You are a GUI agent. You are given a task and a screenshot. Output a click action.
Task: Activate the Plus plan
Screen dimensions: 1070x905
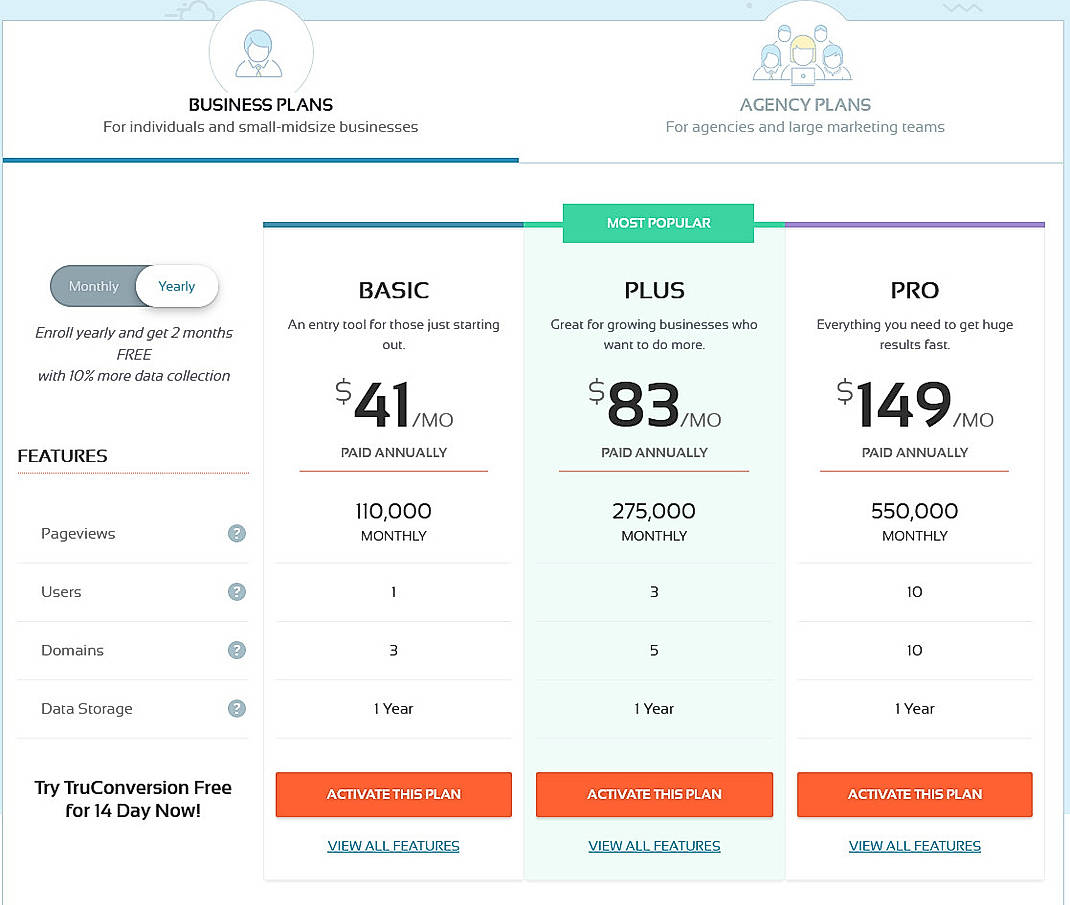coord(654,793)
